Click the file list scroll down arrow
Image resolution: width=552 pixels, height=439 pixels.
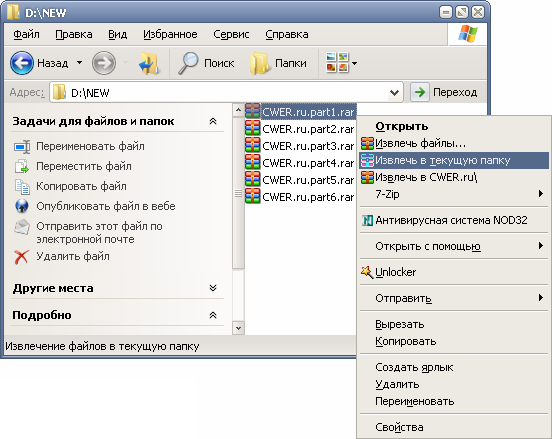point(238,328)
